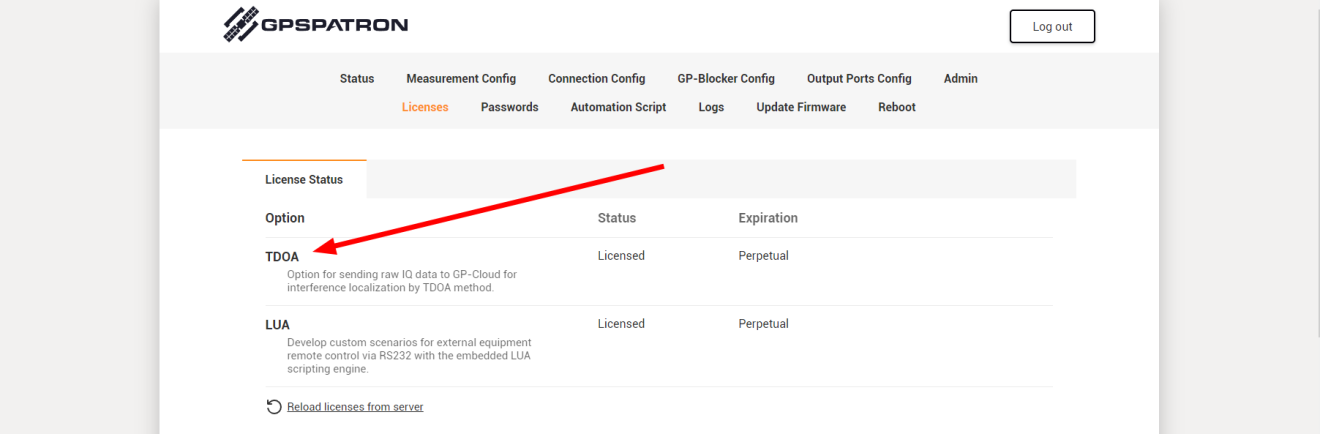Screen dimensions: 1320x434
Task: Open the Update Firmware page
Action: [801, 107]
